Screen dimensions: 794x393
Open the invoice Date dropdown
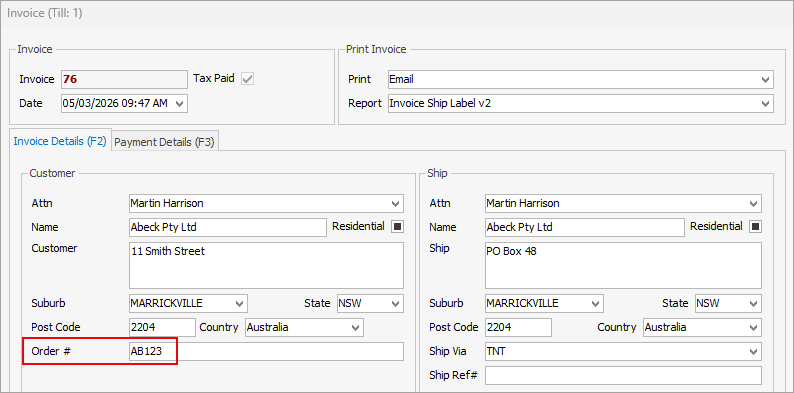tap(179, 103)
